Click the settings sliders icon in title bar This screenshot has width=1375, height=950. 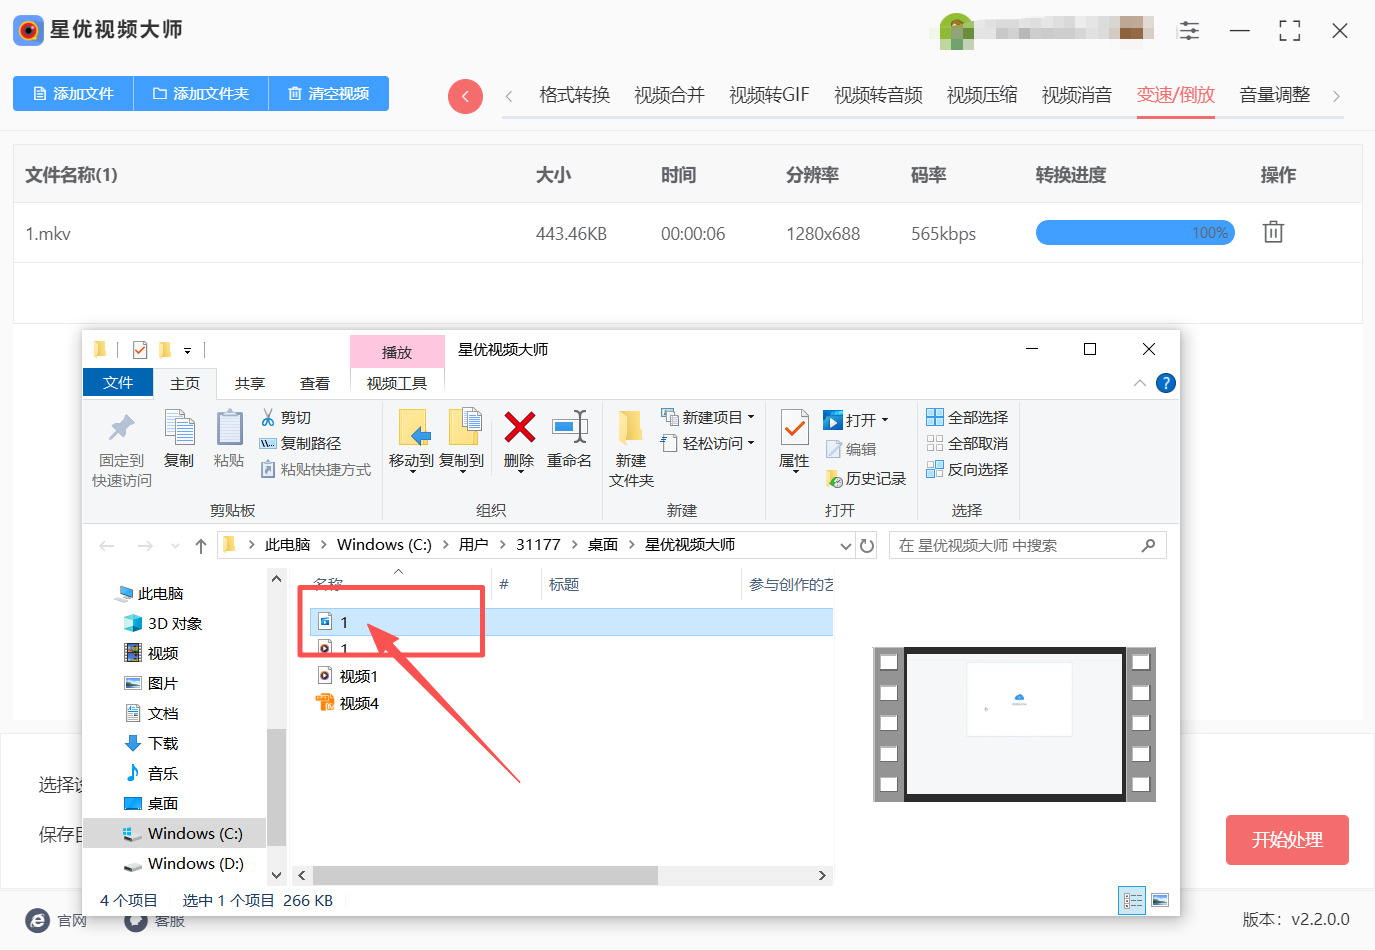(x=1189, y=30)
